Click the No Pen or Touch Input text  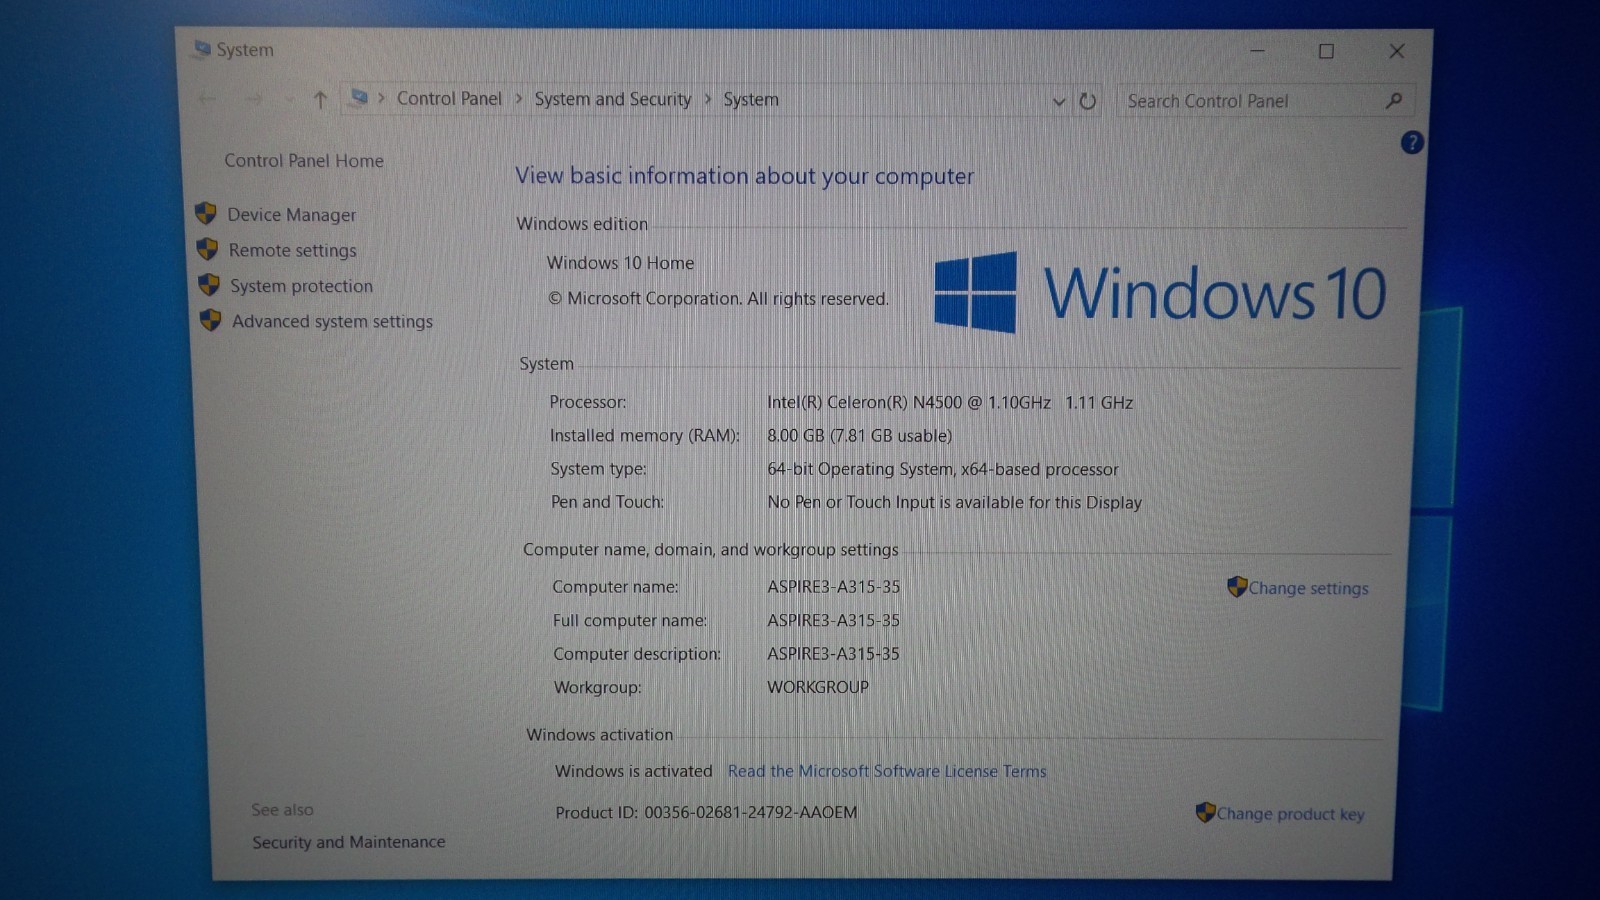954,502
